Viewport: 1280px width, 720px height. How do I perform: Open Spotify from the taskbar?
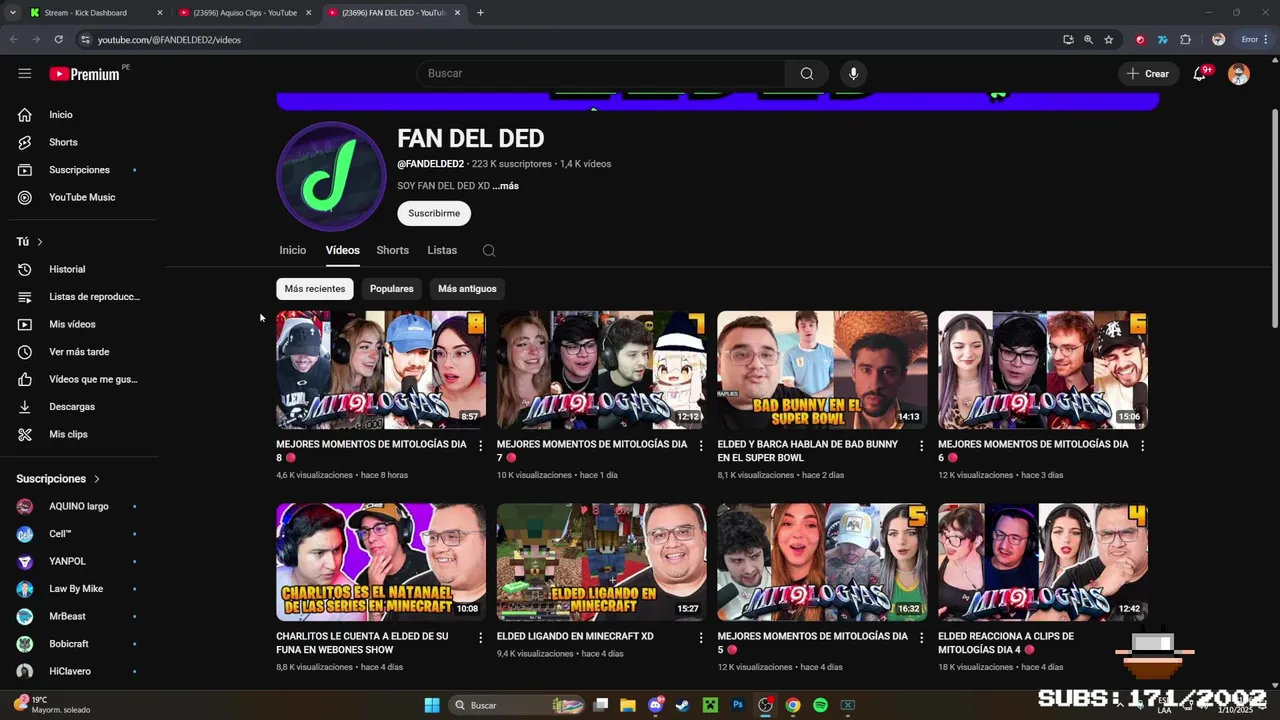coord(820,705)
